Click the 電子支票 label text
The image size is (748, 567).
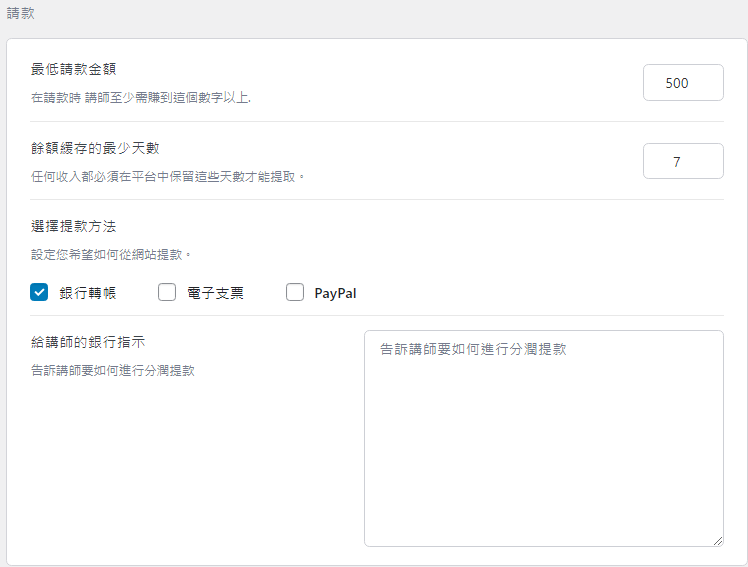click(x=216, y=293)
